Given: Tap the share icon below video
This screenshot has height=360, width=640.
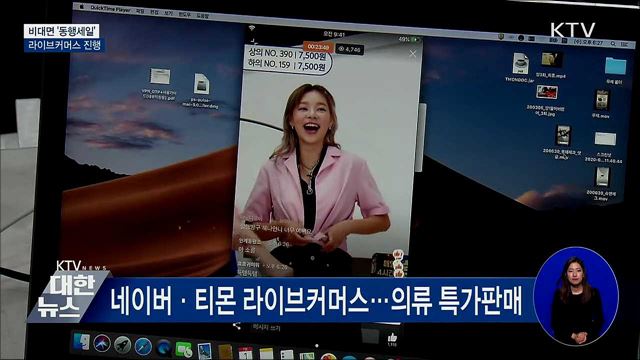Looking at the screenshot, I should point(237,326).
